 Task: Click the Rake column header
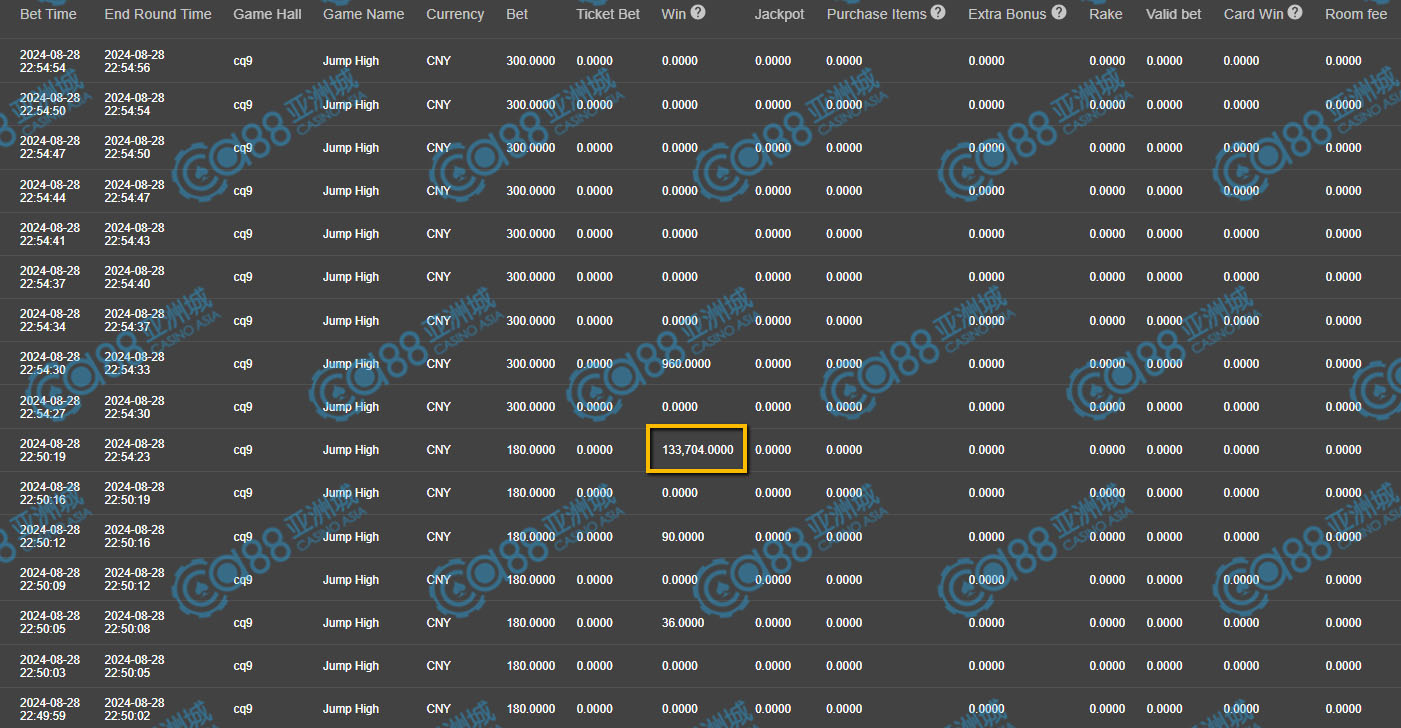tap(1106, 14)
